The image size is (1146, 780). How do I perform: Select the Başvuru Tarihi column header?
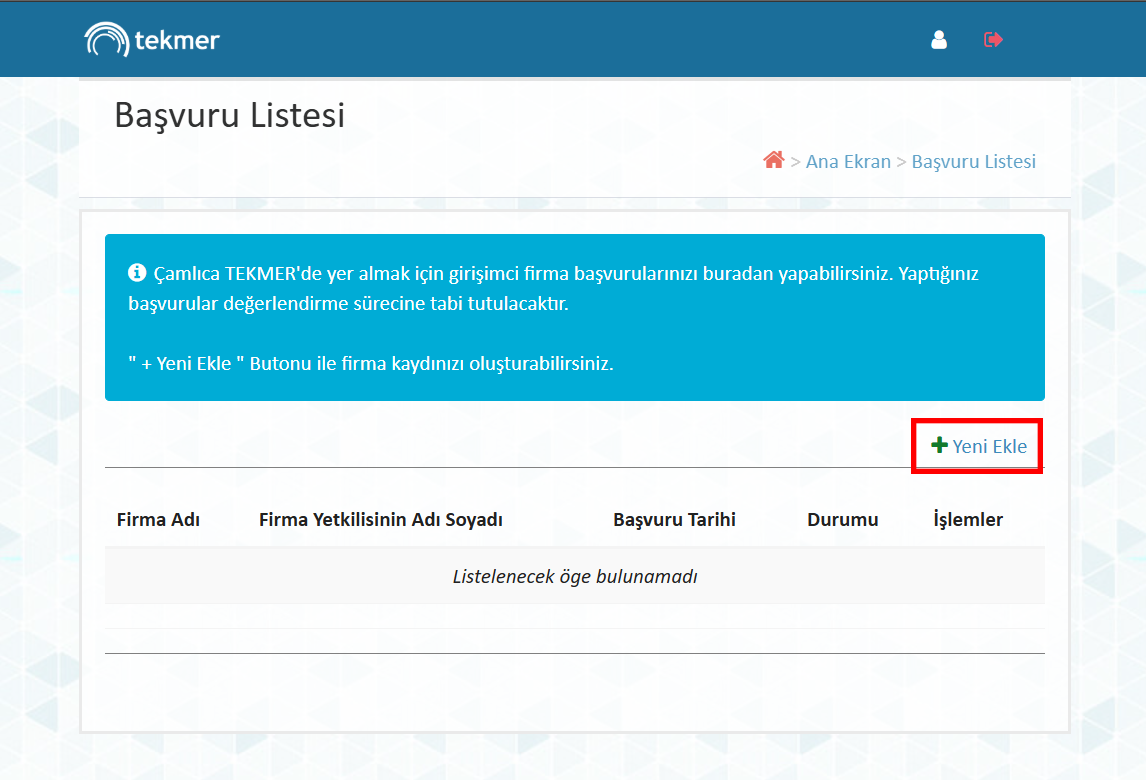coord(674,520)
